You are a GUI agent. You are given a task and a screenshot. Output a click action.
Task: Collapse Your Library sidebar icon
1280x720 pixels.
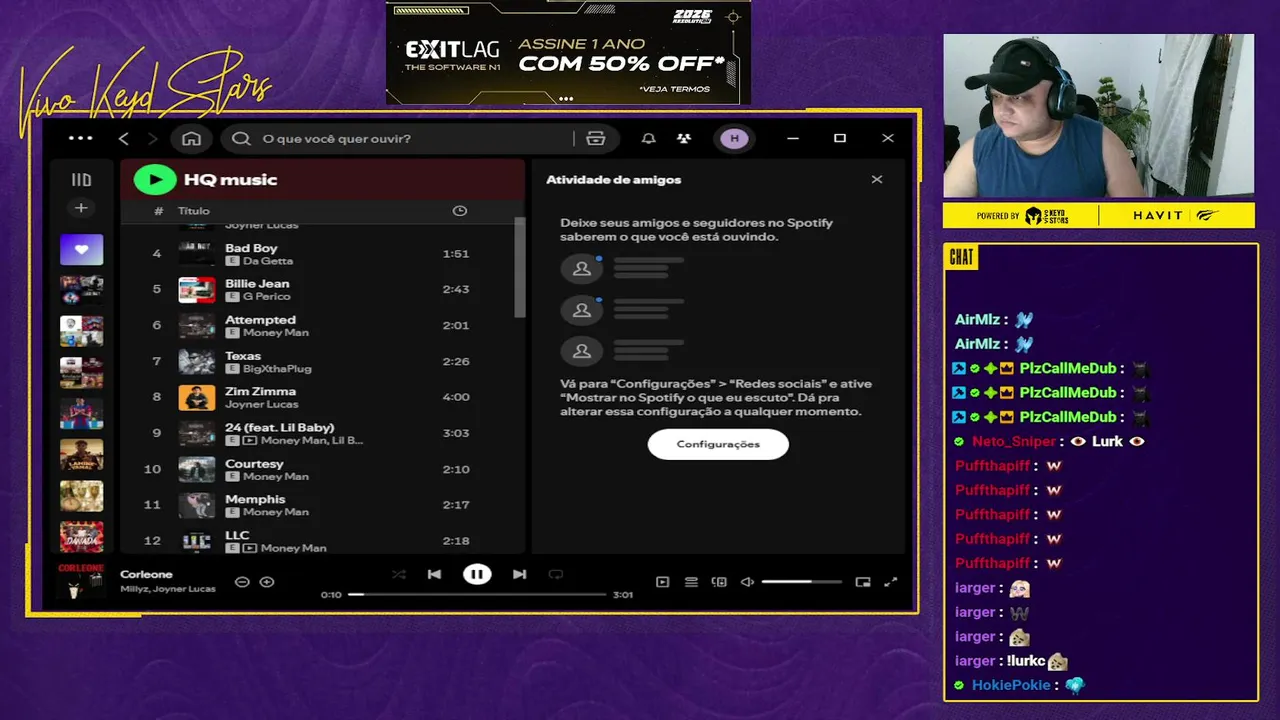click(x=81, y=180)
